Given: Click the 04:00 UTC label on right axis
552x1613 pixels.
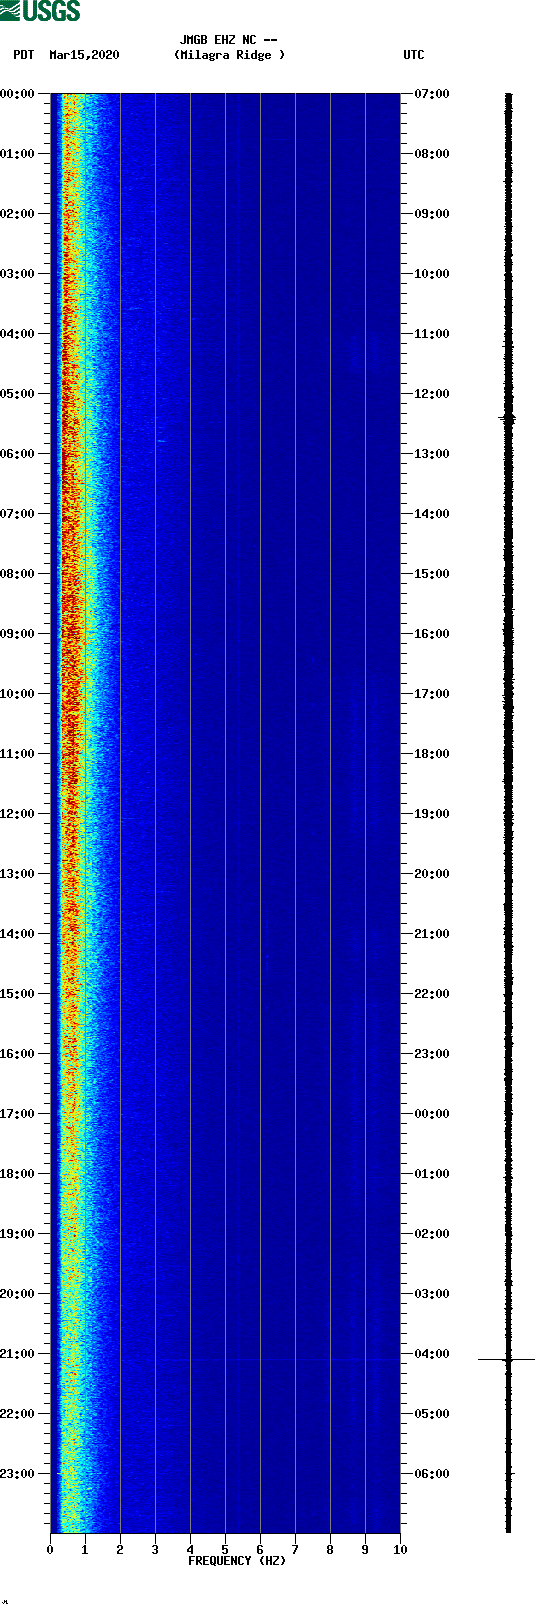Looking at the screenshot, I should pyautogui.click(x=432, y=1354).
